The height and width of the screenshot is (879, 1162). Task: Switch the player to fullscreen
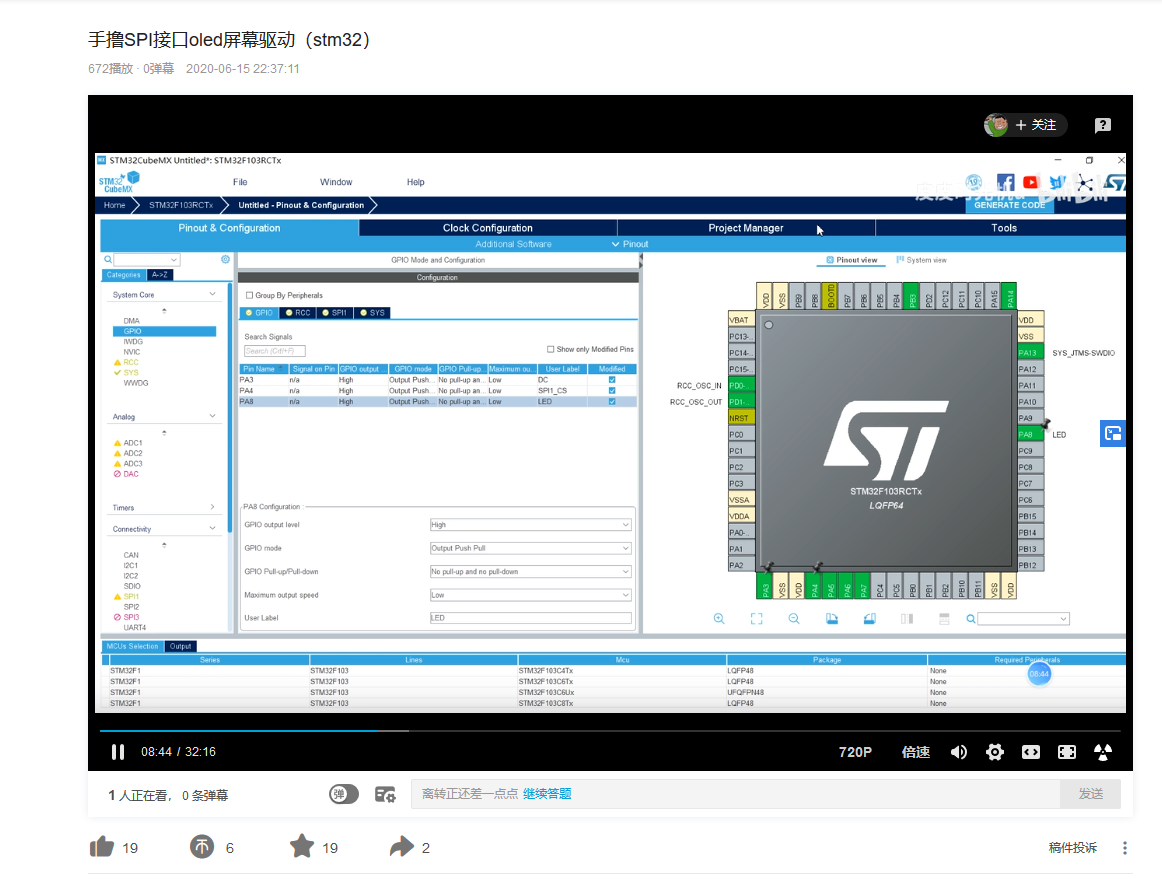pyautogui.click(x=1066, y=752)
